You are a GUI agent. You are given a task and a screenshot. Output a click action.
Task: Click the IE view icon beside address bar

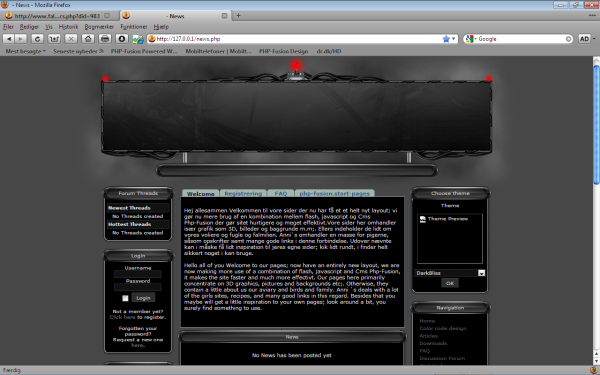click(138, 39)
